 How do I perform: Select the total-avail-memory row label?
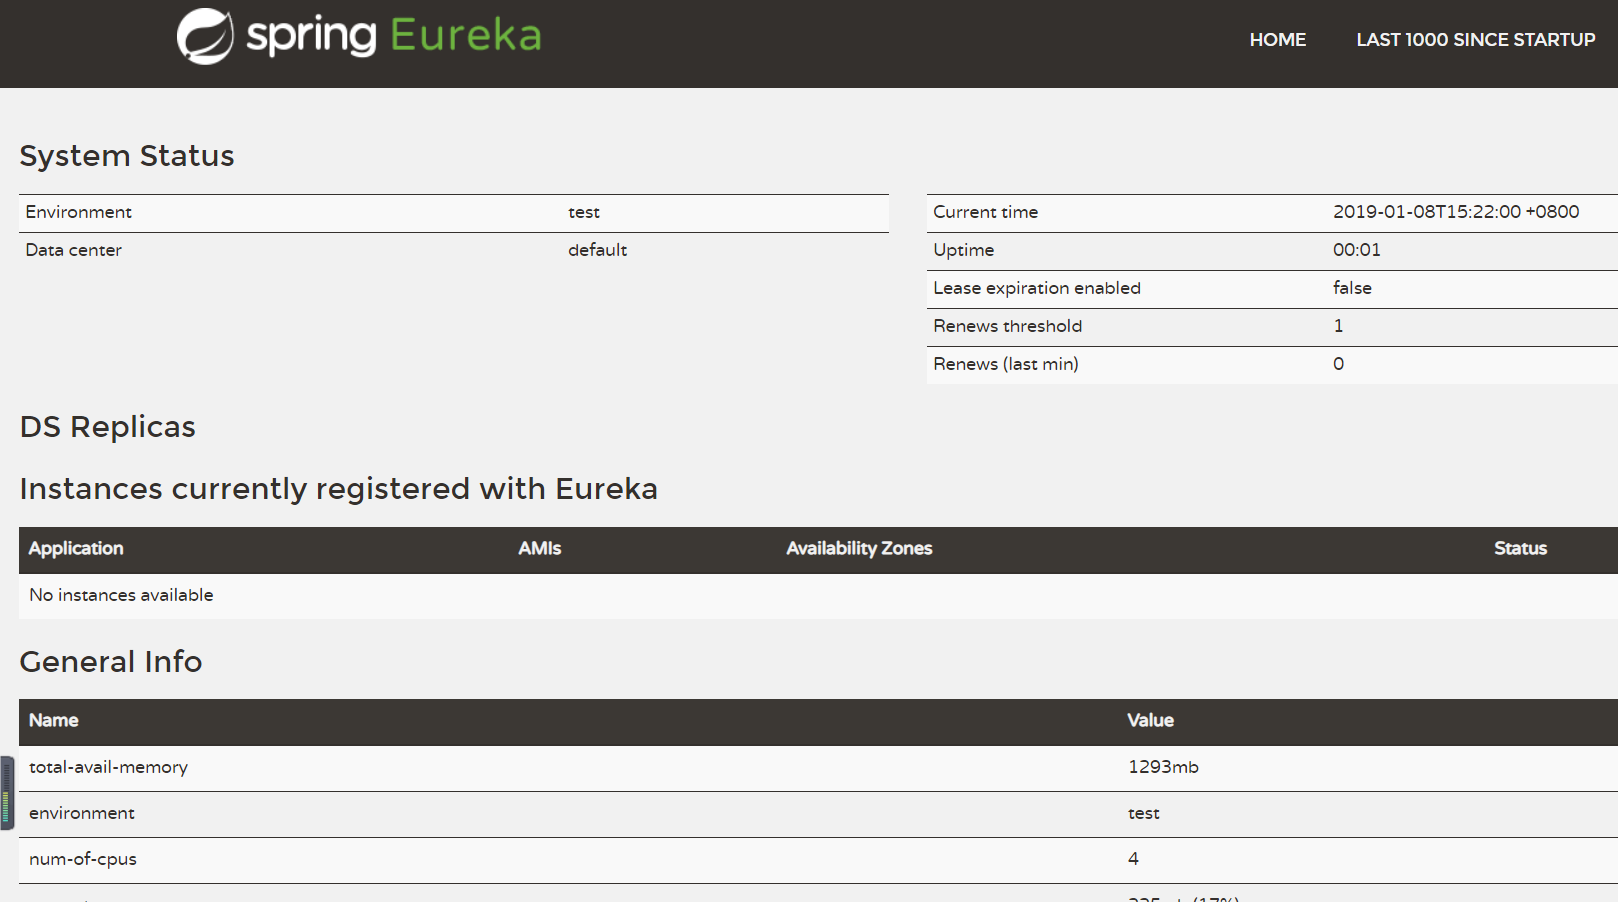[108, 767]
